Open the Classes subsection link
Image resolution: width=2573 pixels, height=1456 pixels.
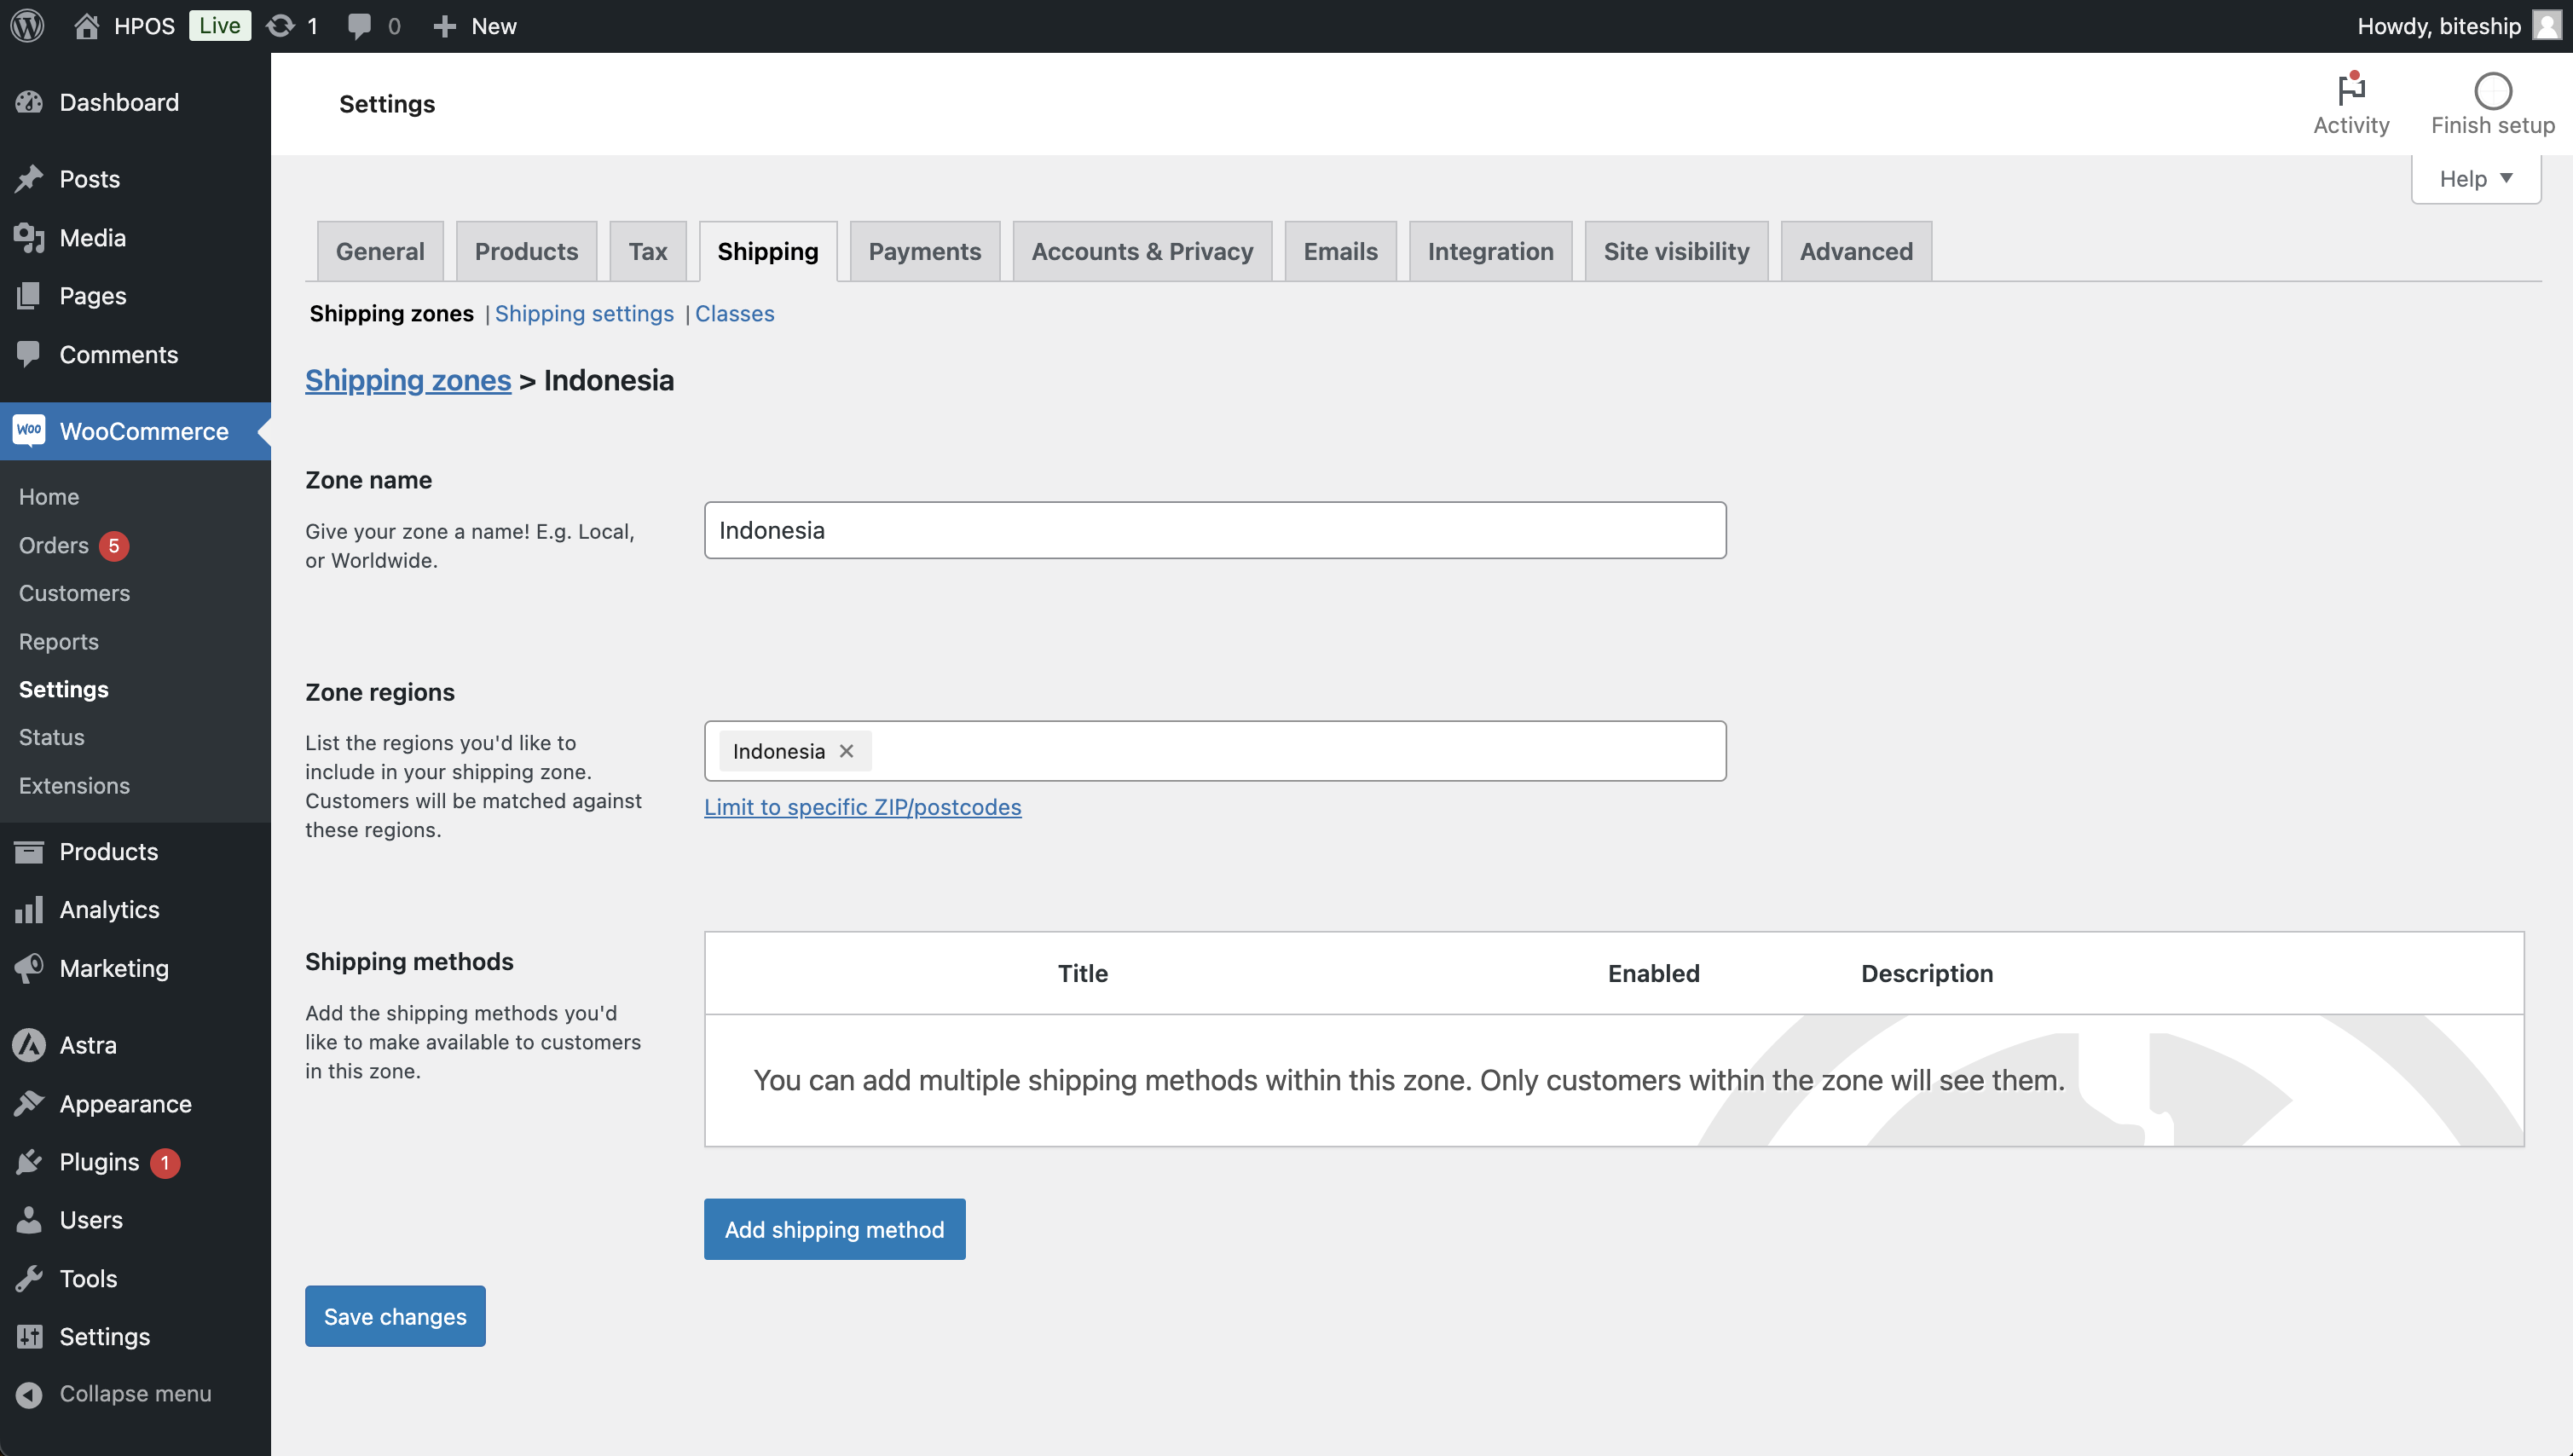coord(735,313)
